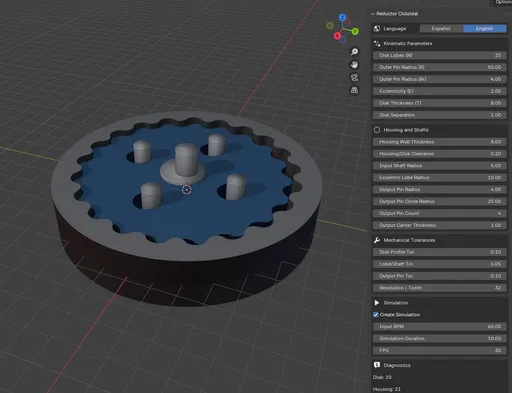
Task: Click the blue Z axis gizmo ball
Action: coord(342,17)
